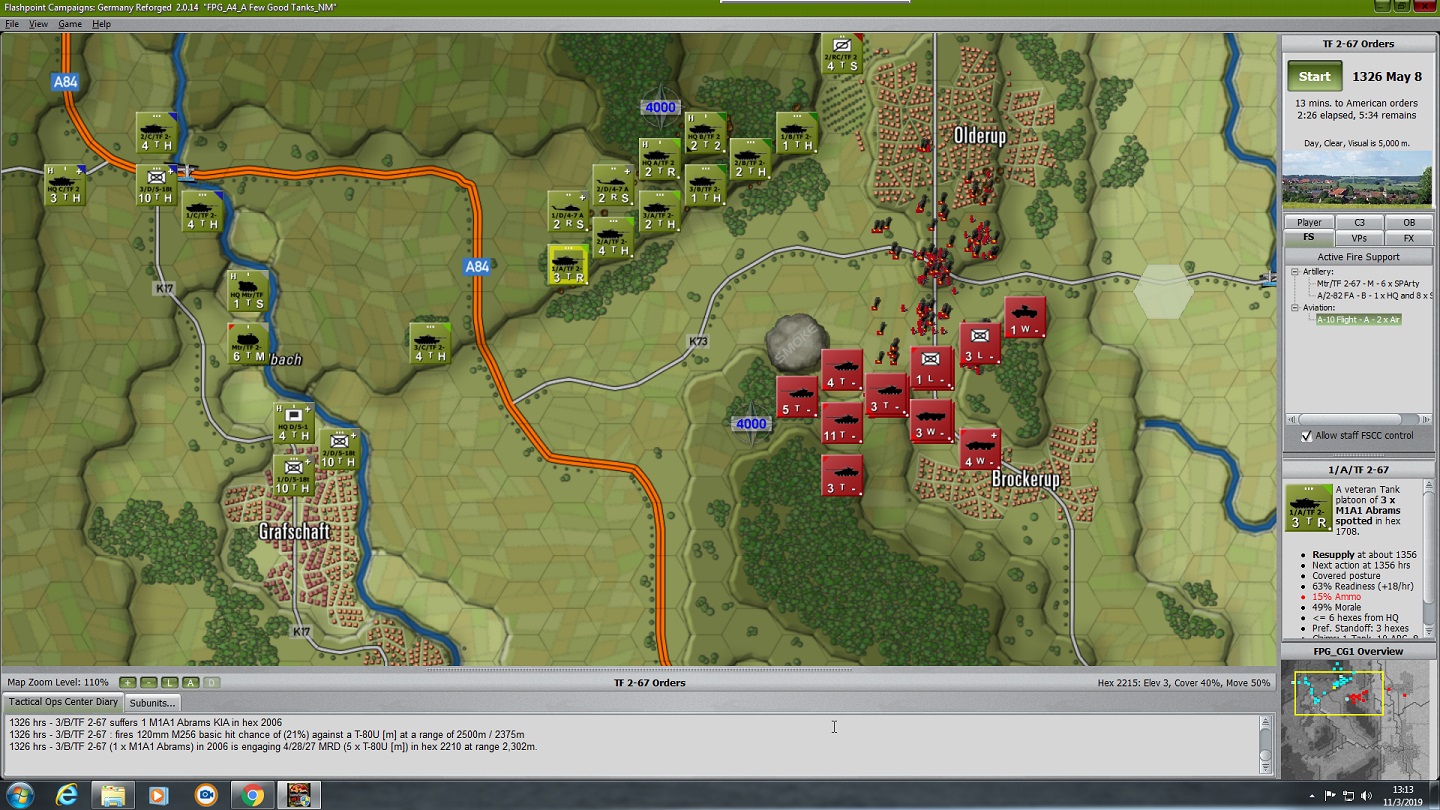Screen dimensions: 1440x810
Task: Collapse the Artillery tree node
Action: click(x=1295, y=271)
